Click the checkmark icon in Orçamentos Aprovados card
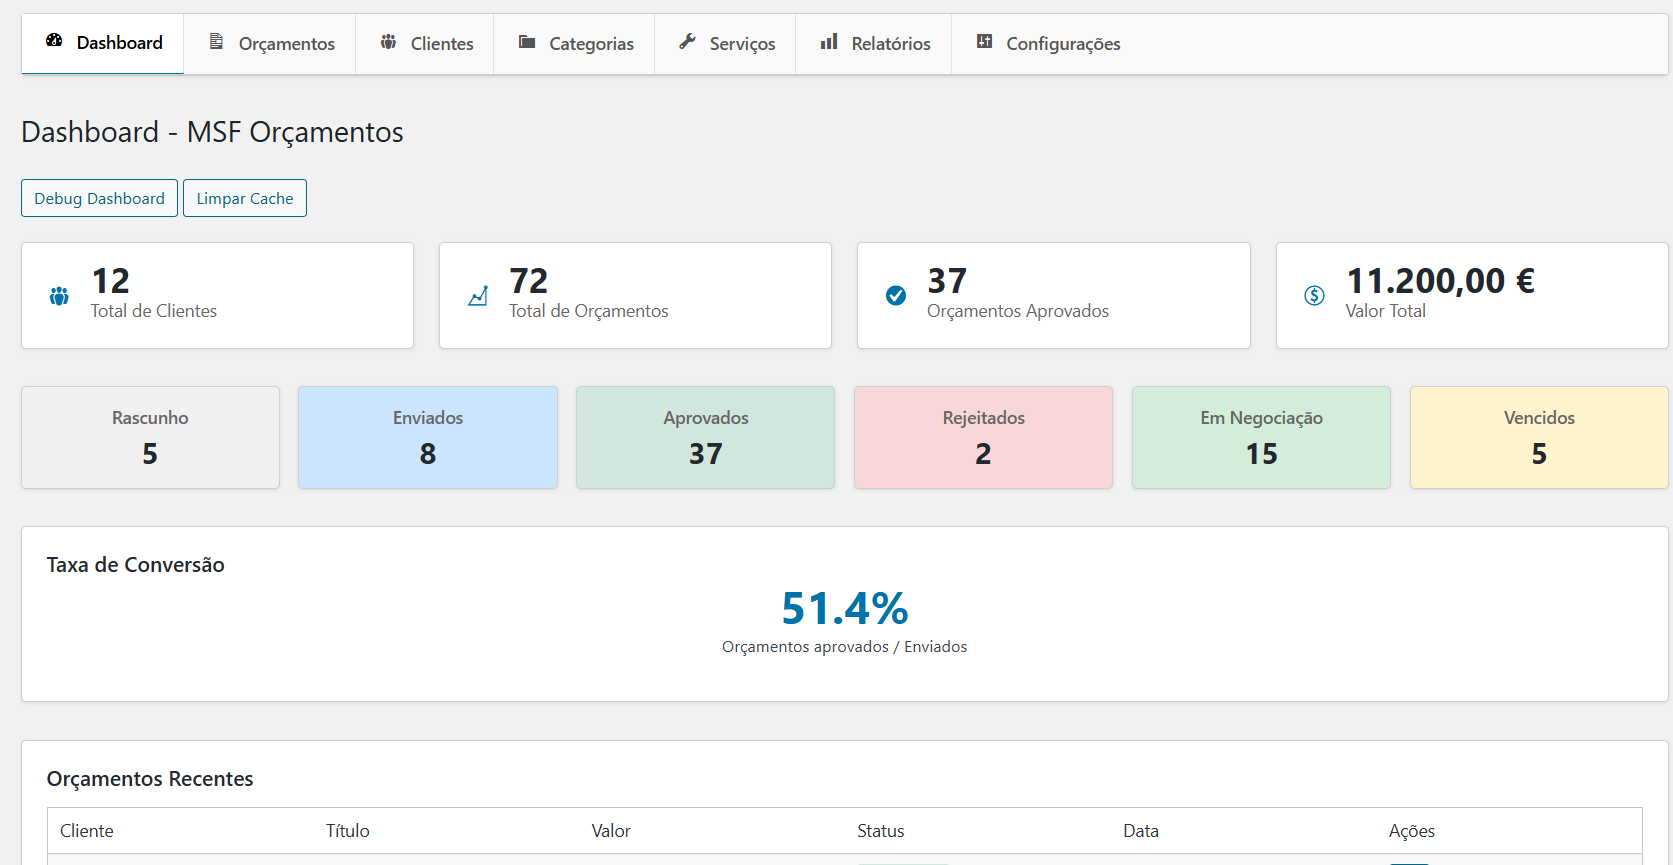1673x865 pixels. point(896,296)
